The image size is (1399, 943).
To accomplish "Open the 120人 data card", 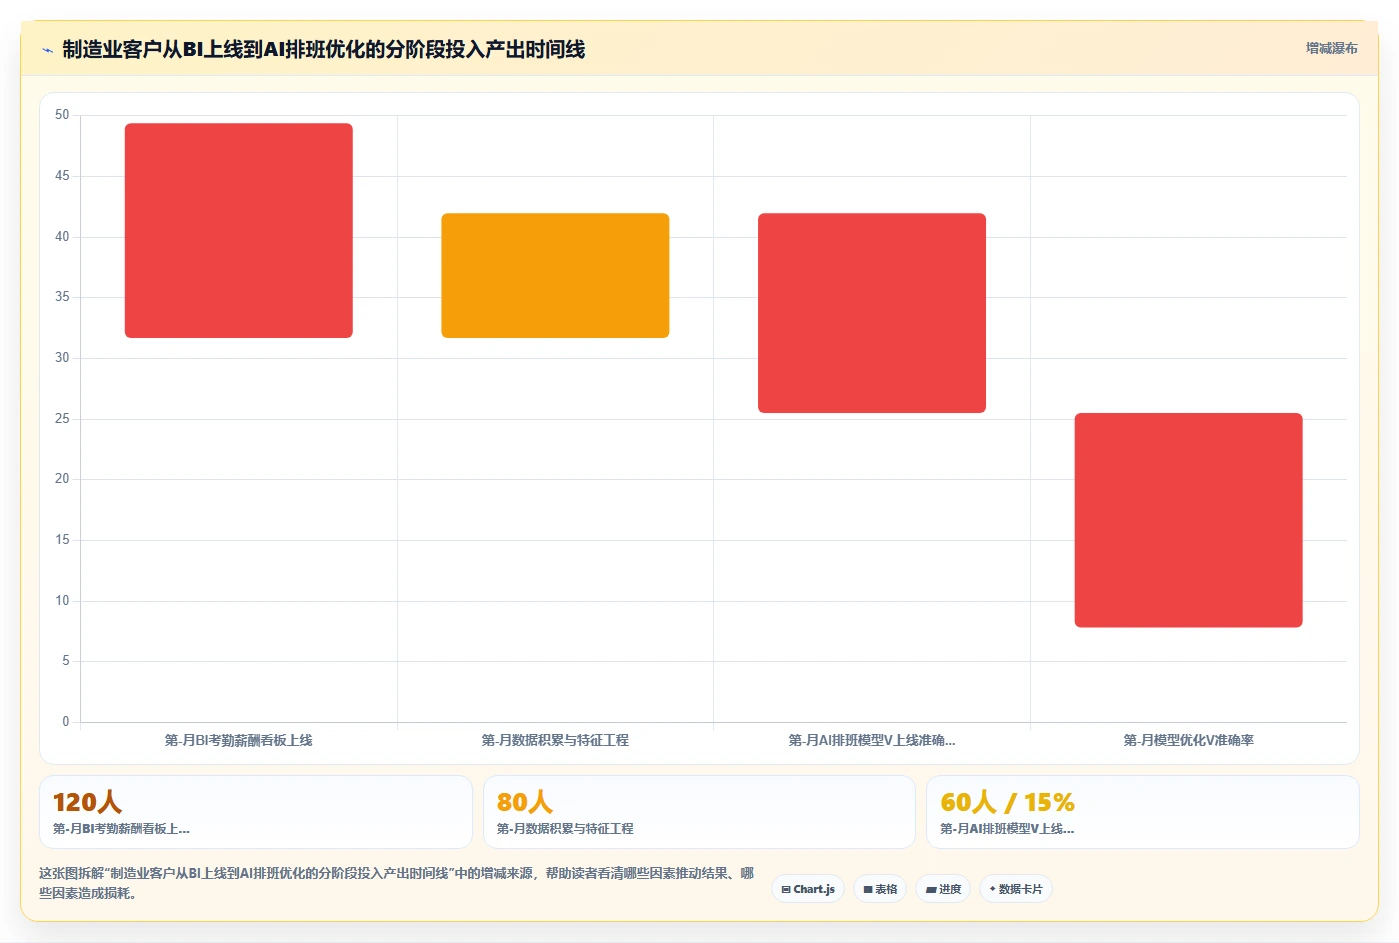I will point(256,812).
